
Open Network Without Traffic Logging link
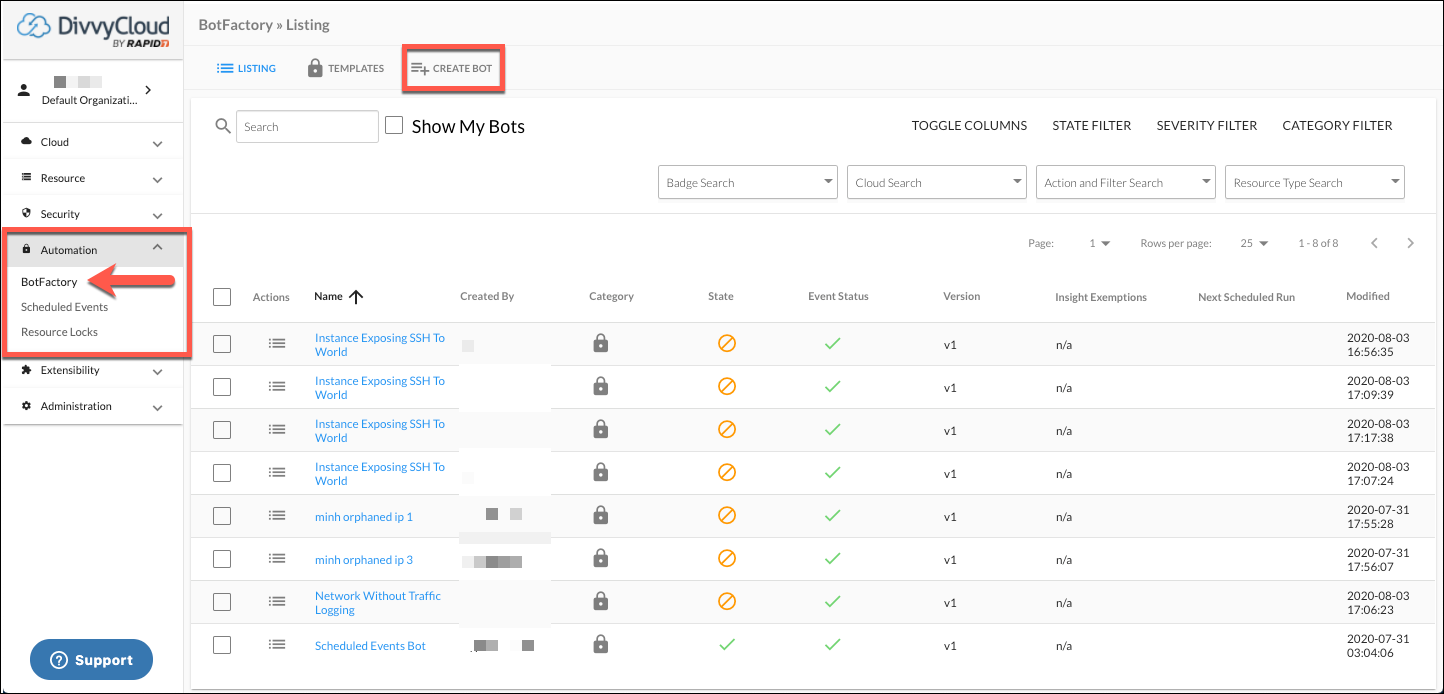(378, 603)
